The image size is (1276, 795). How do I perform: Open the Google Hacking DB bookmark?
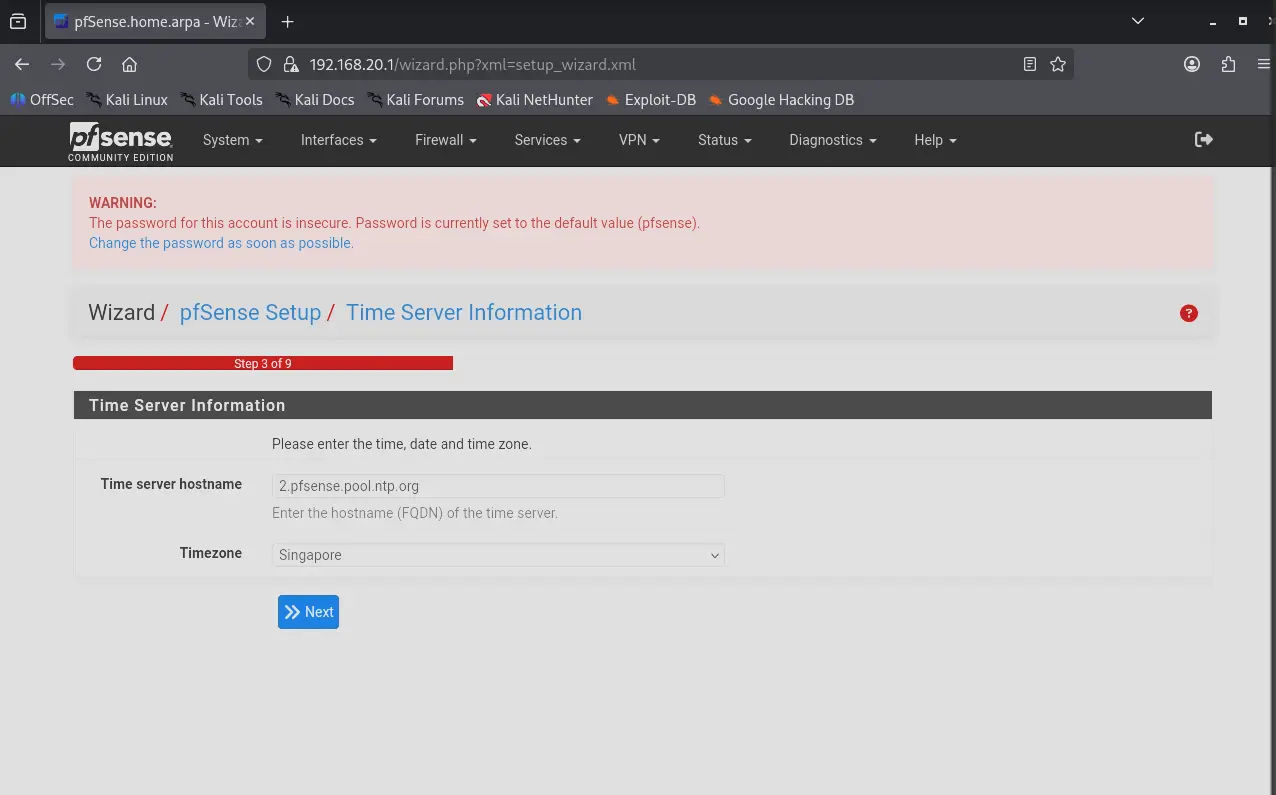pyautogui.click(x=782, y=100)
